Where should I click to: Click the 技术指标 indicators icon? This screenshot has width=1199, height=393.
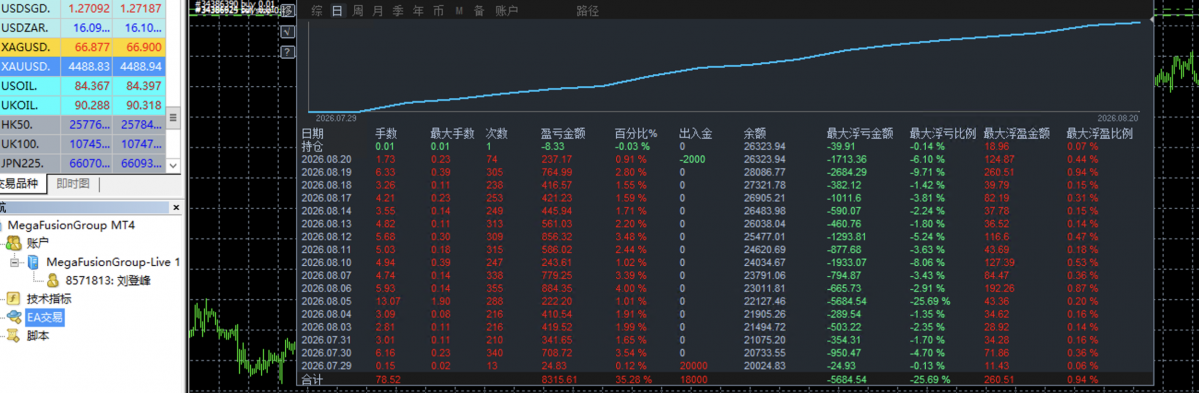click(x=13, y=299)
